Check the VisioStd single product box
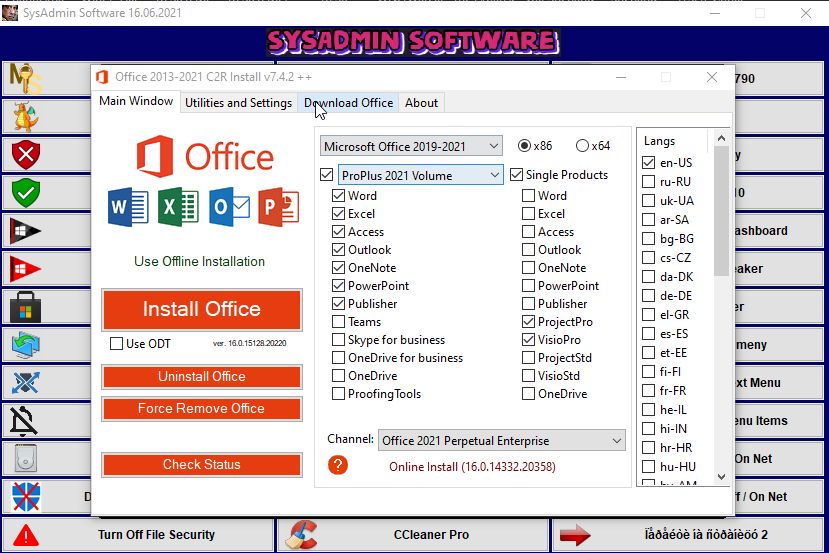Image resolution: width=829 pixels, height=553 pixels. tap(528, 375)
